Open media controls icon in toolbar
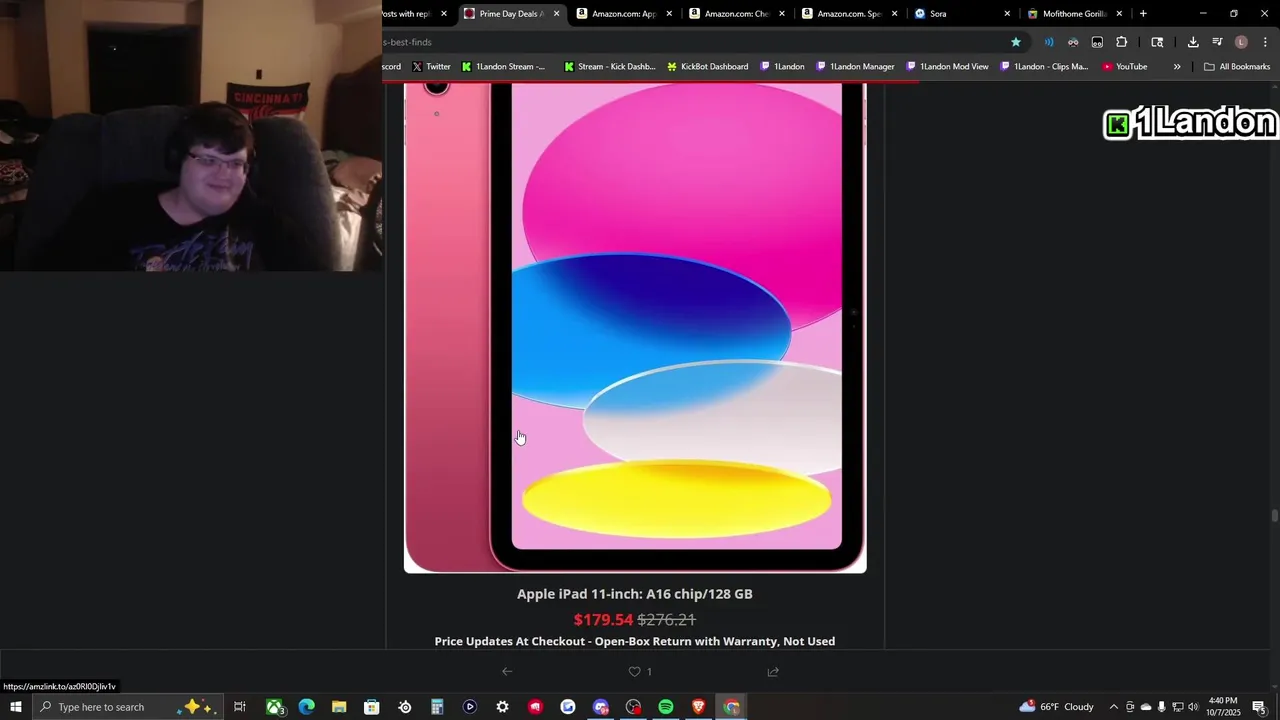The width and height of the screenshot is (1280, 720). click(x=1217, y=42)
